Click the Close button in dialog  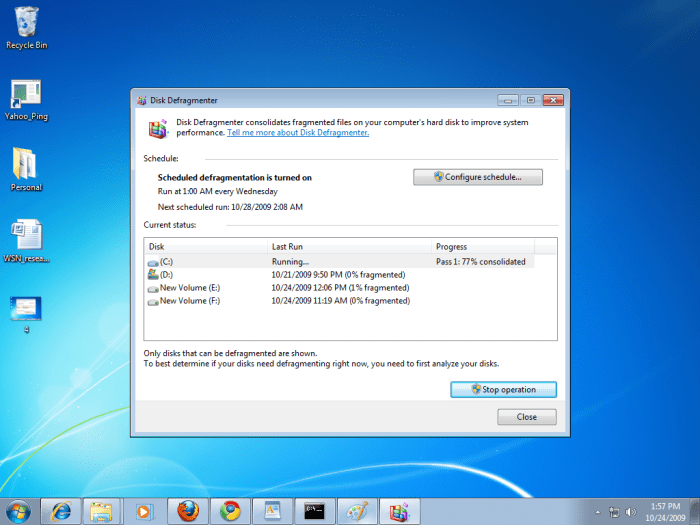(526, 417)
